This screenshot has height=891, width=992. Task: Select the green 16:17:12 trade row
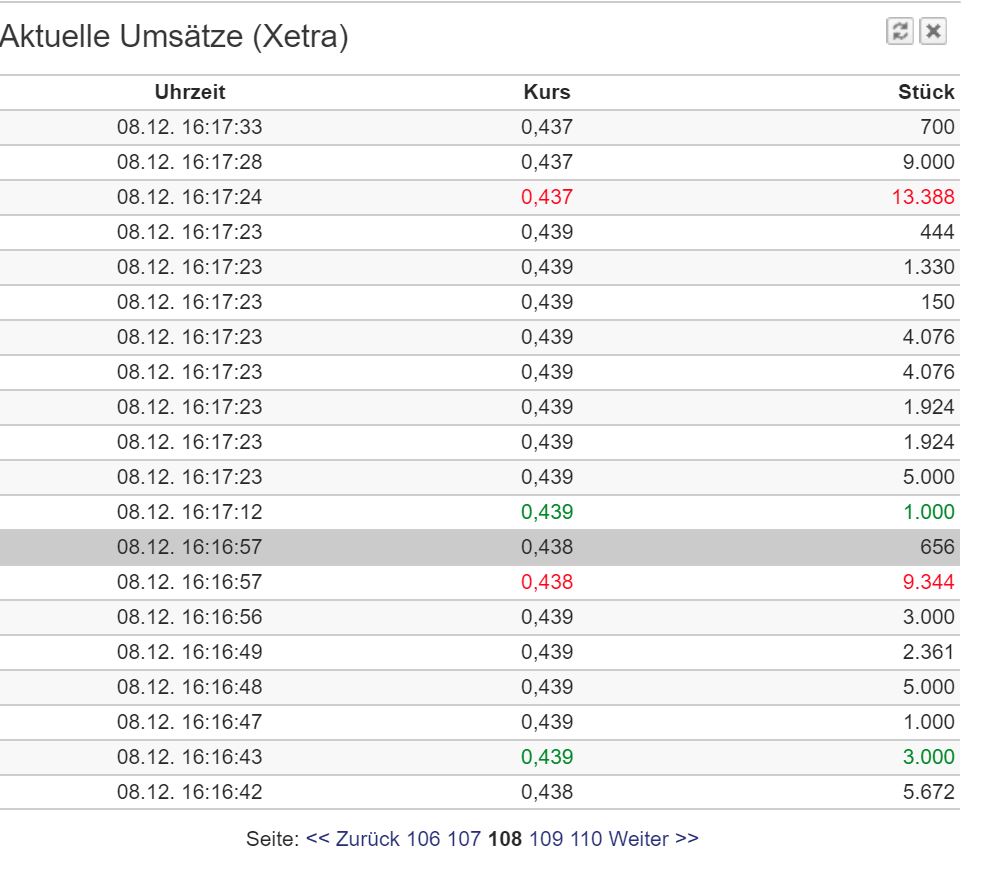click(x=480, y=511)
